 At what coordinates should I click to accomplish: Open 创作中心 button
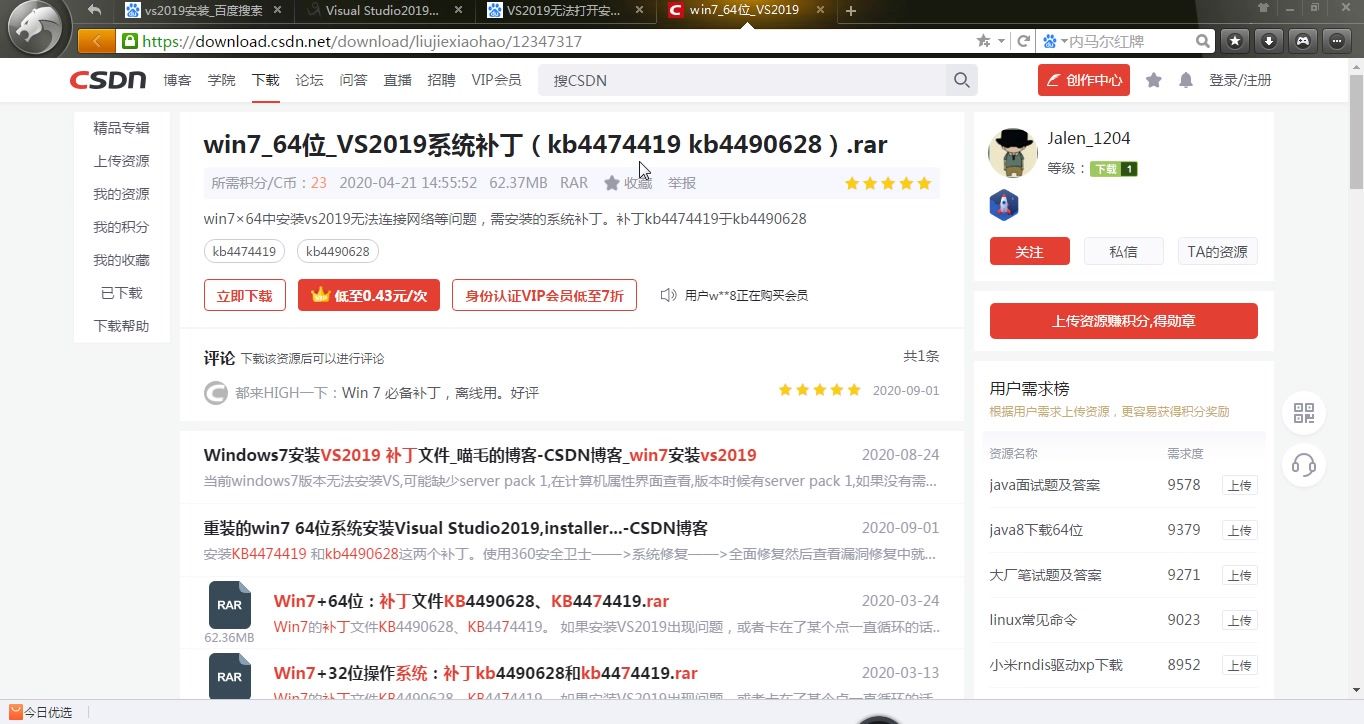[1084, 80]
